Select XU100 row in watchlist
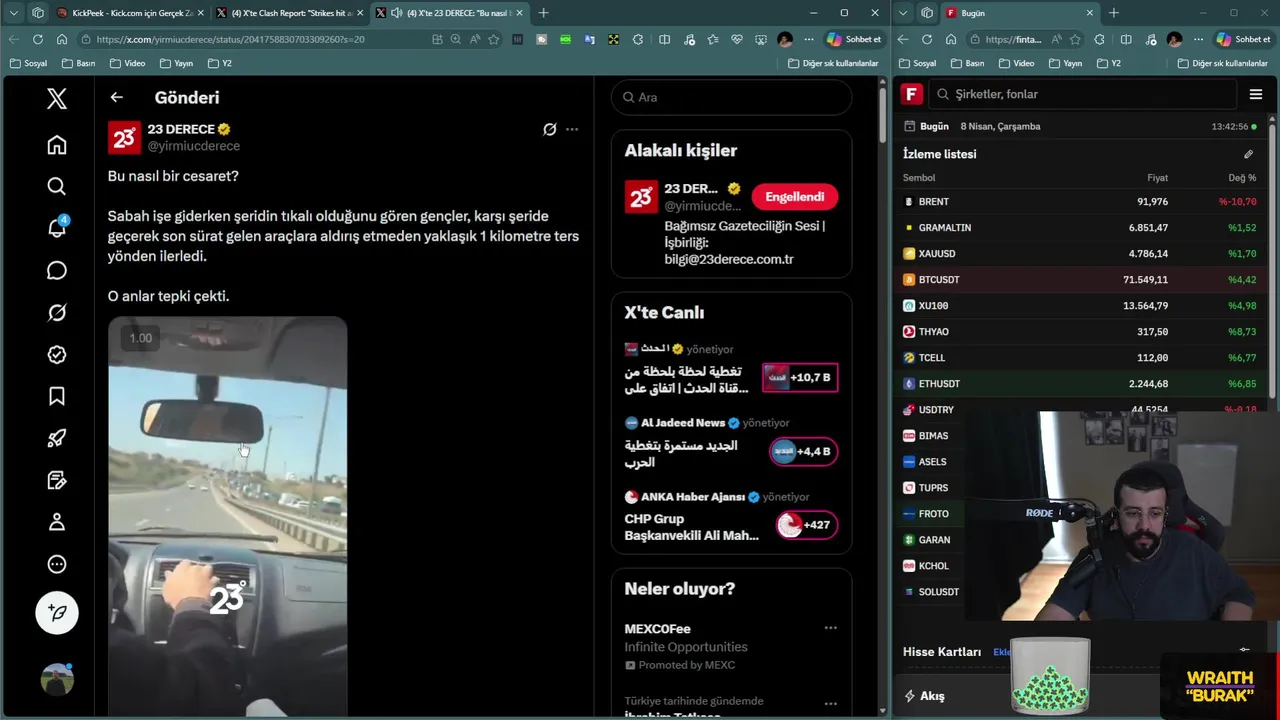This screenshot has width=1280, height=720. [x=1080, y=305]
